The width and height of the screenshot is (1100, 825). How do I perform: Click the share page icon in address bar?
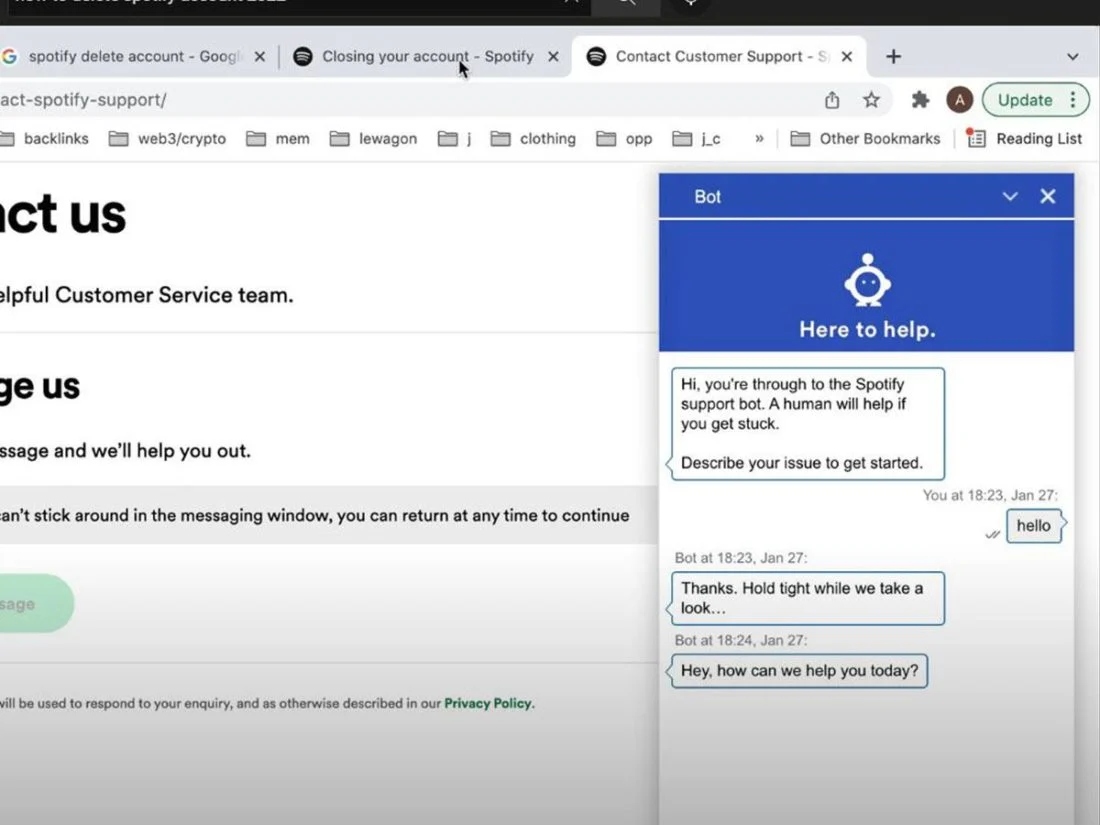coord(832,100)
